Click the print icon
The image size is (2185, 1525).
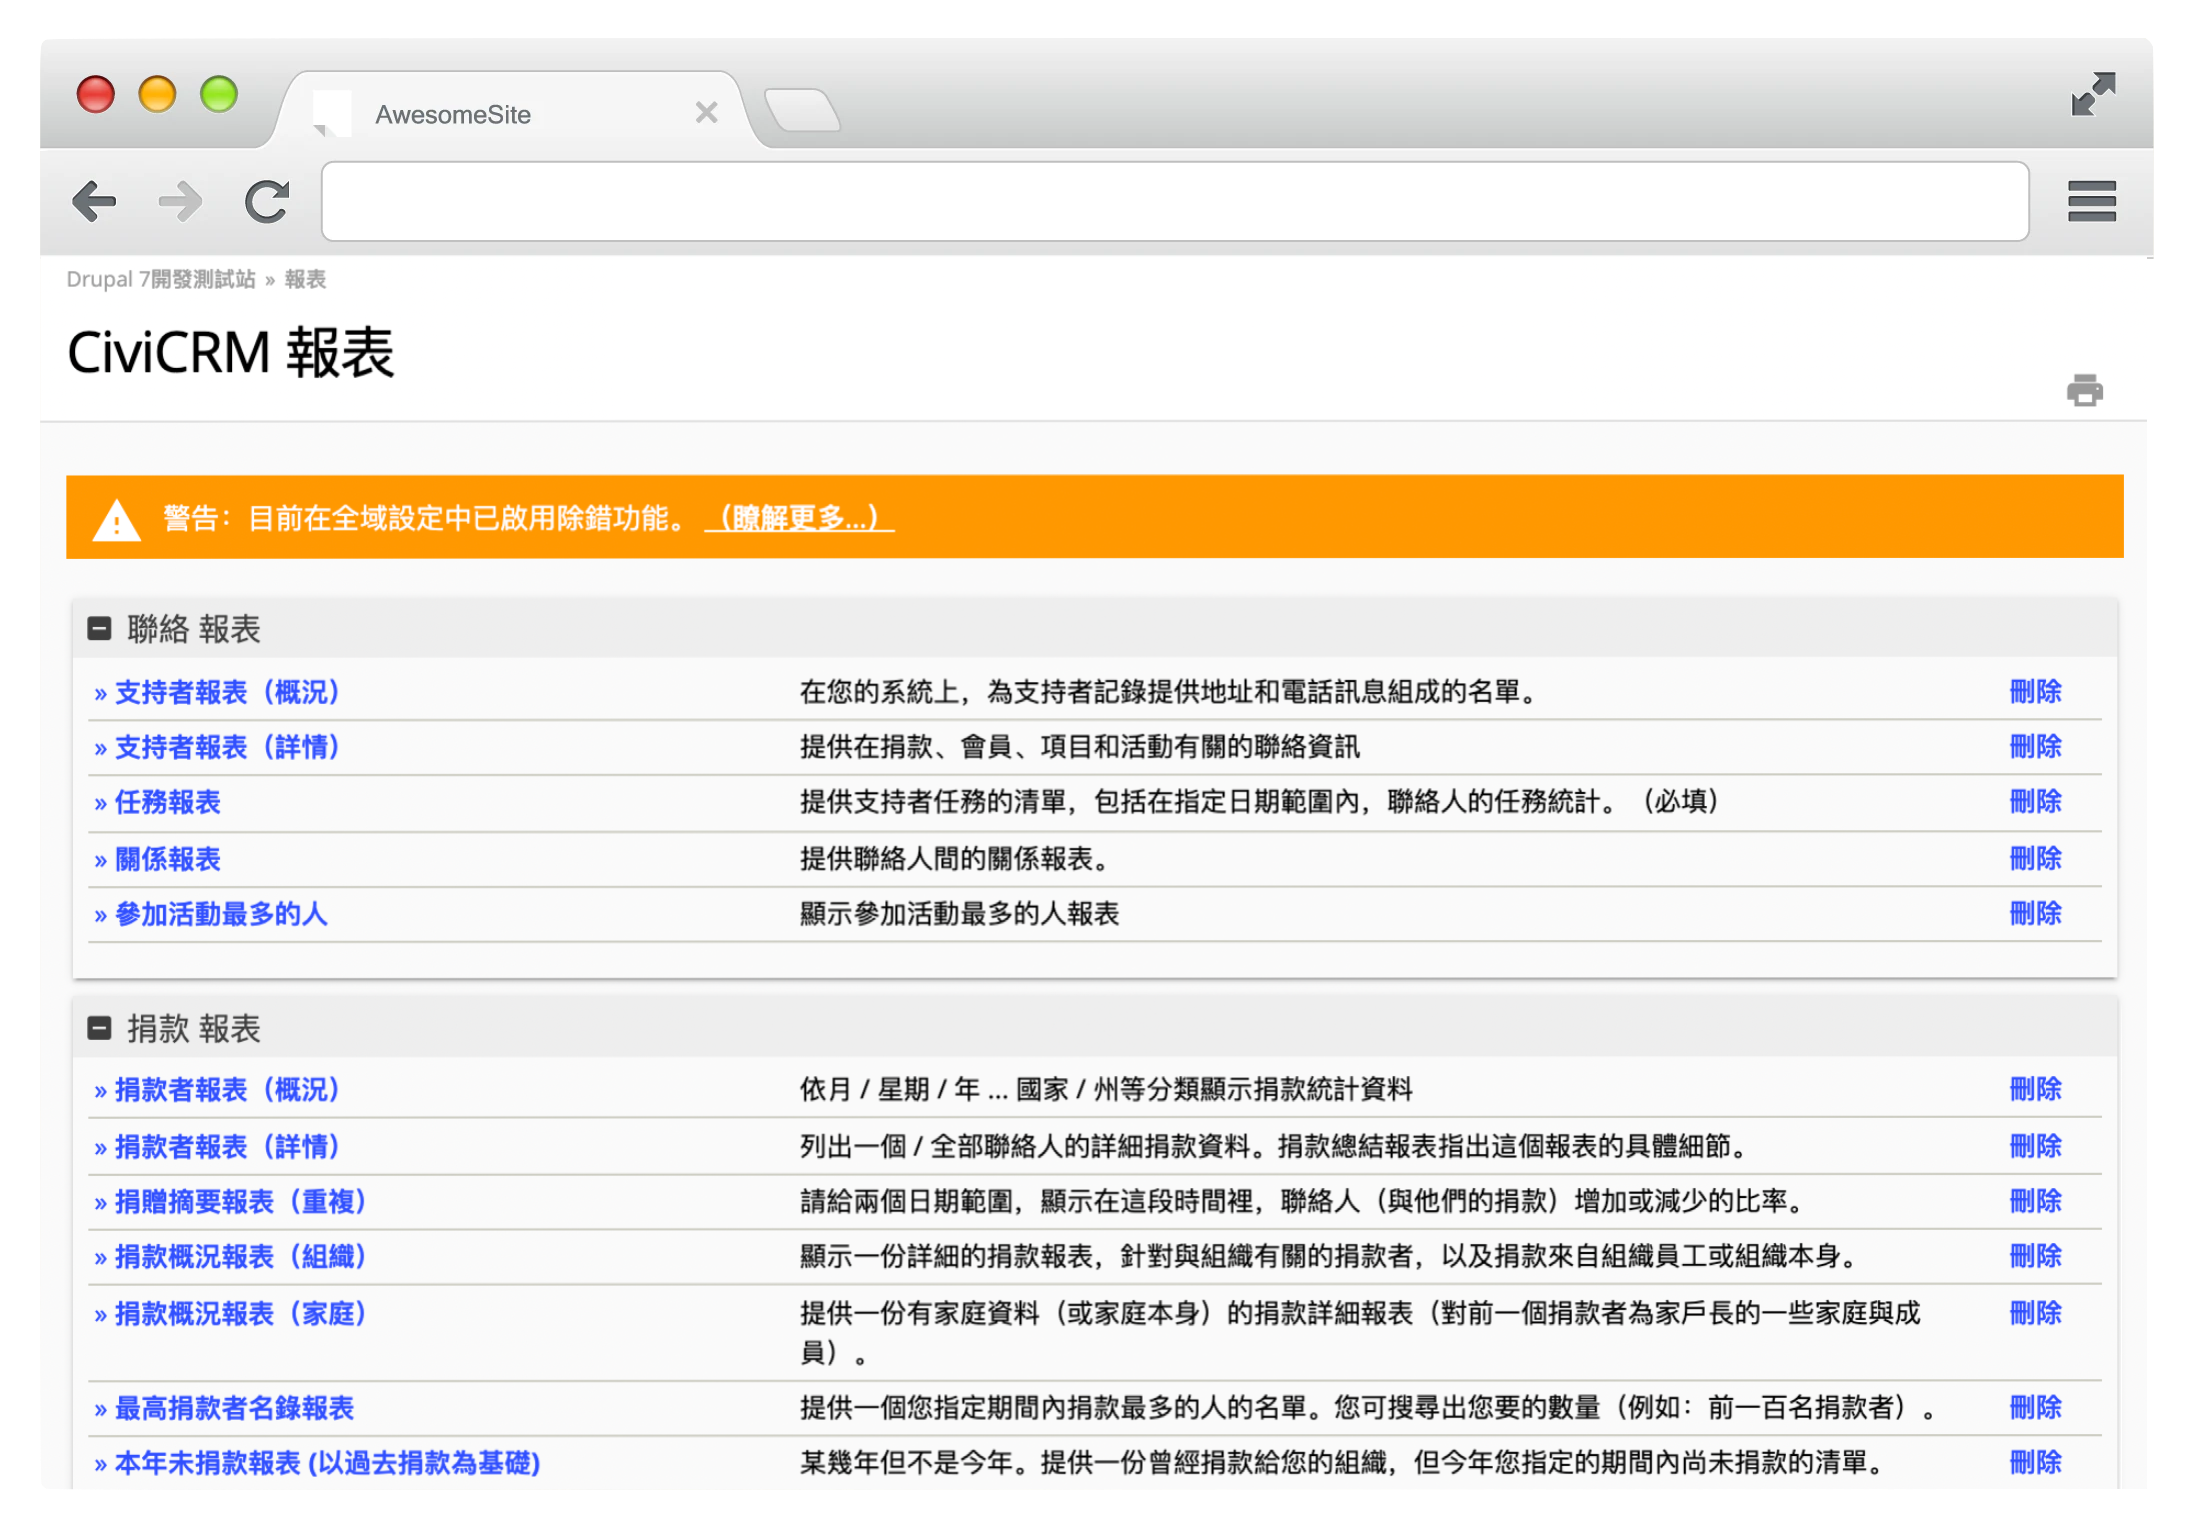[x=2084, y=390]
